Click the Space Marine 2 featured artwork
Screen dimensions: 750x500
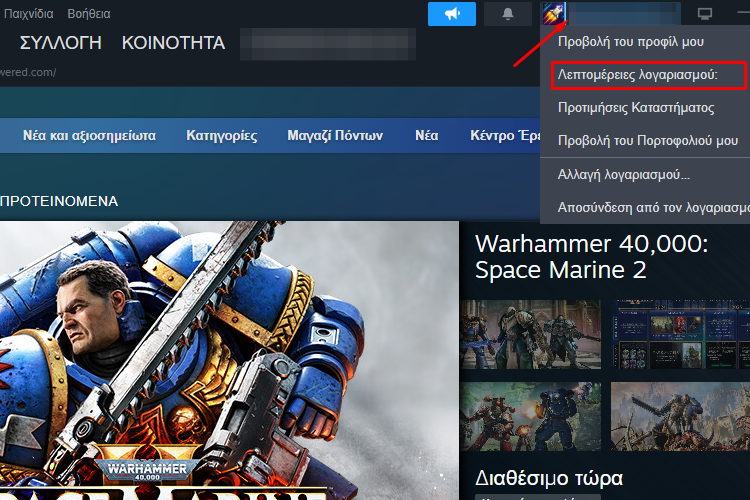[229, 360]
